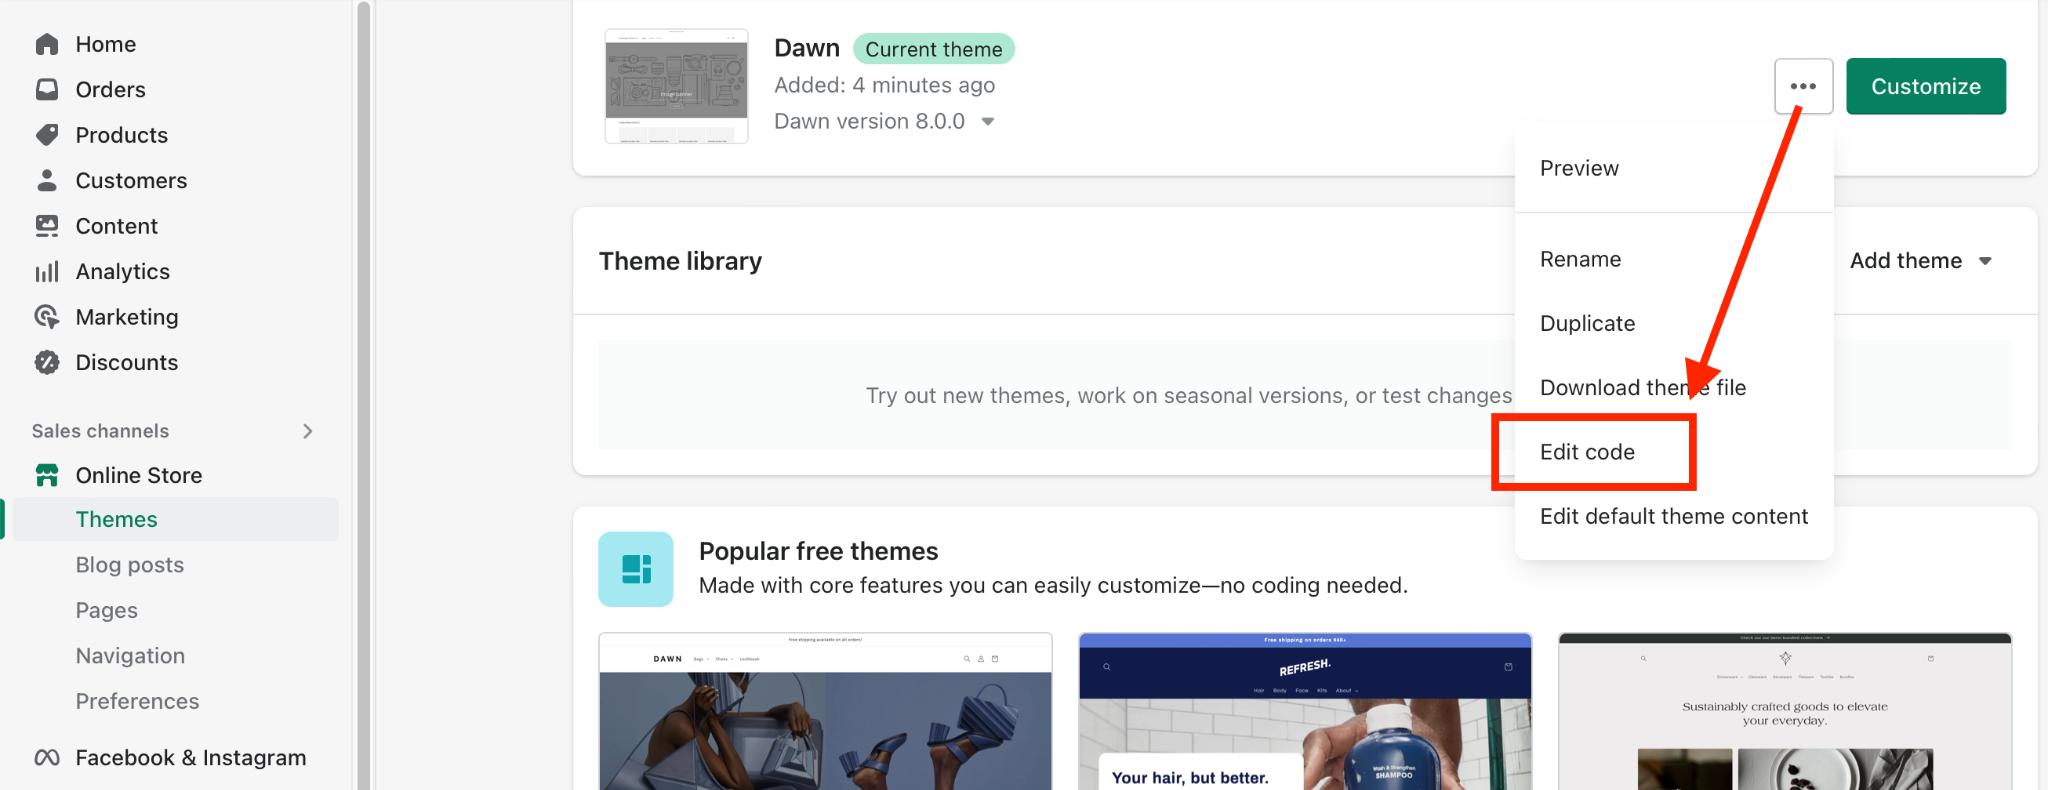Click the sustainably crafted goods theme preview

pos(1785,711)
